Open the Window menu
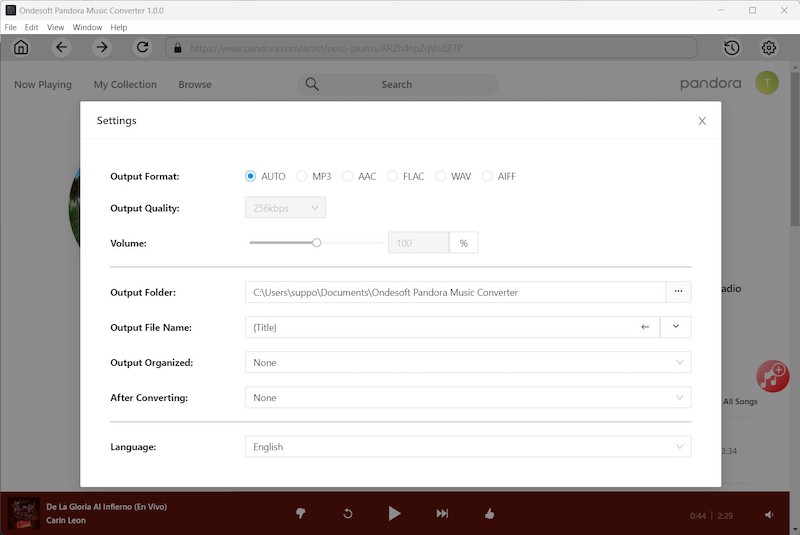This screenshot has width=800, height=535. [x=87, y=27]
